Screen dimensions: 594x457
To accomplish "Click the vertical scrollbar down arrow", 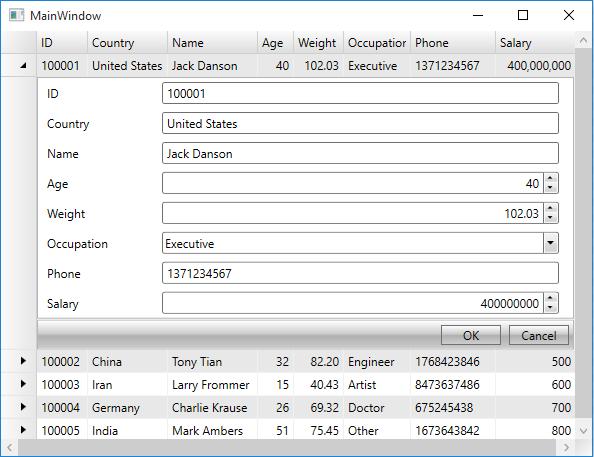I will (x=583, y=431).
